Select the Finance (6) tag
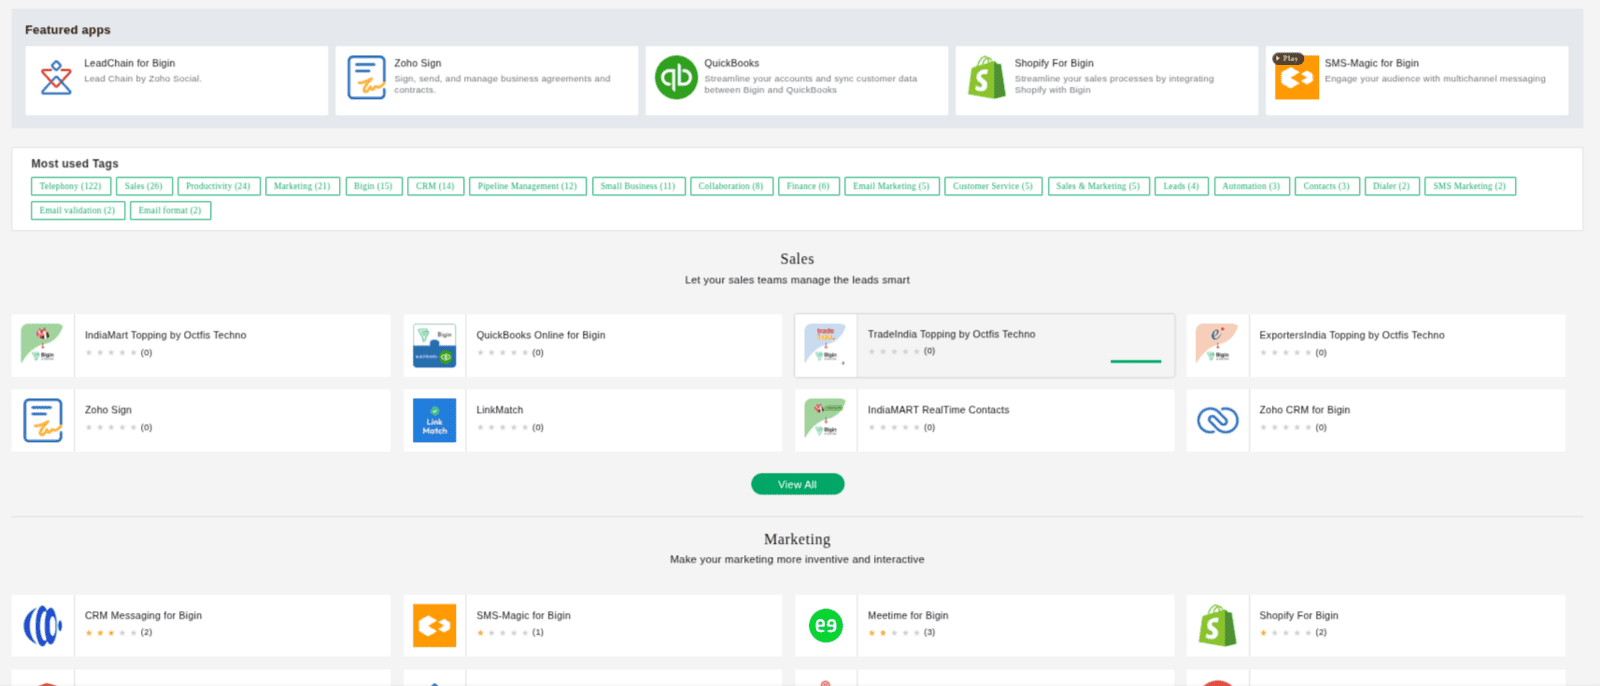Image resolution: width=1600 pixels, height=686 pixels. 808,186
